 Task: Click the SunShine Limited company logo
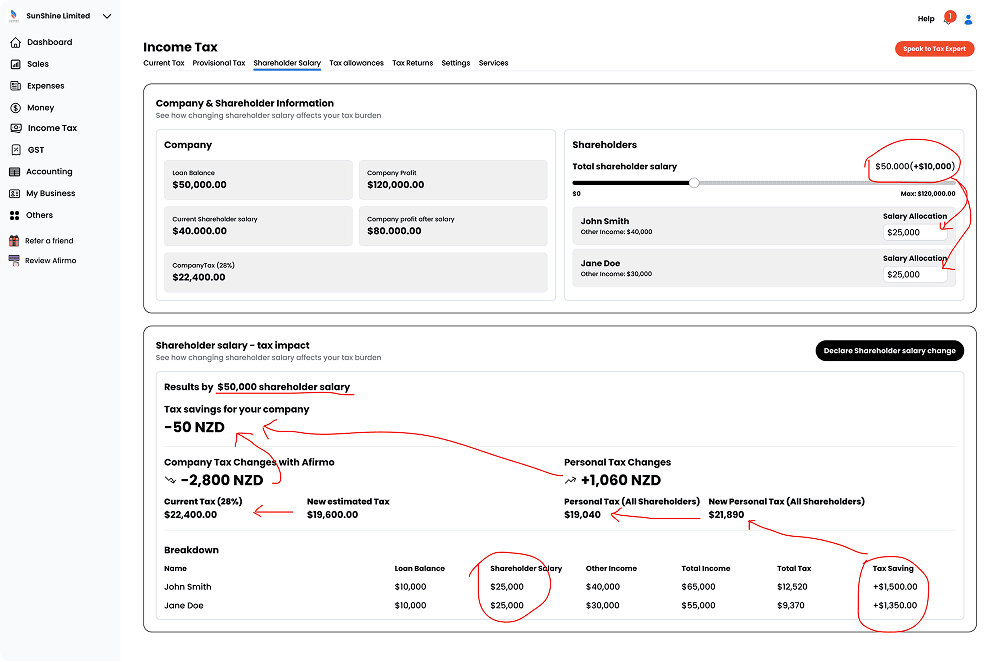tap(14, 16)
